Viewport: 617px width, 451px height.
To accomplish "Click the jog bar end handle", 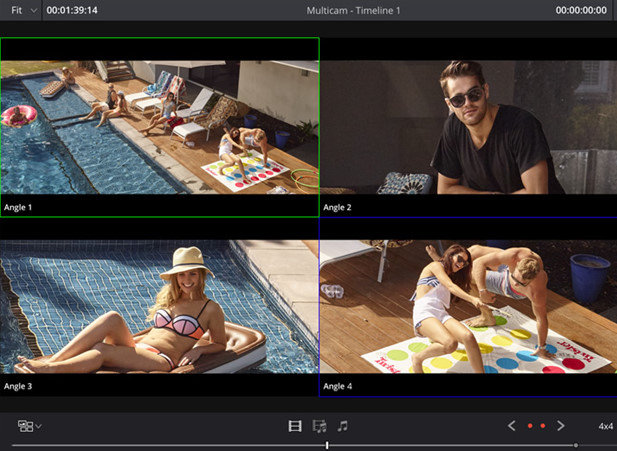I will 576,445.
